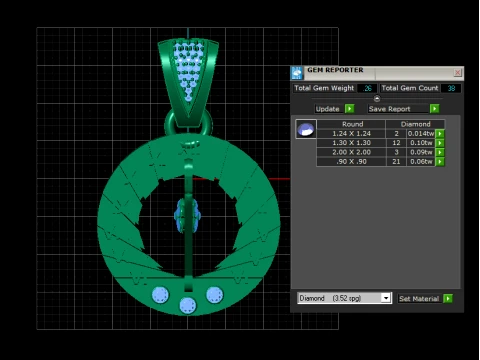Click the 0.10tw weight cell
The image size is (480, 360).
coord(421,143)
